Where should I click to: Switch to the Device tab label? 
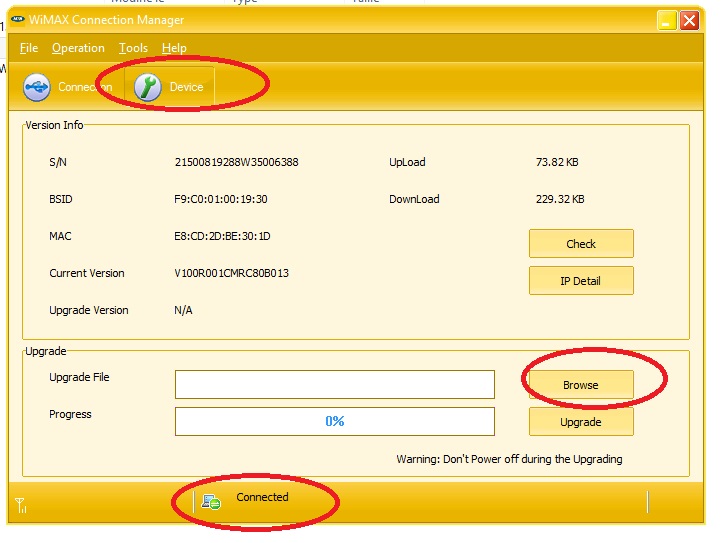point(186,87)
